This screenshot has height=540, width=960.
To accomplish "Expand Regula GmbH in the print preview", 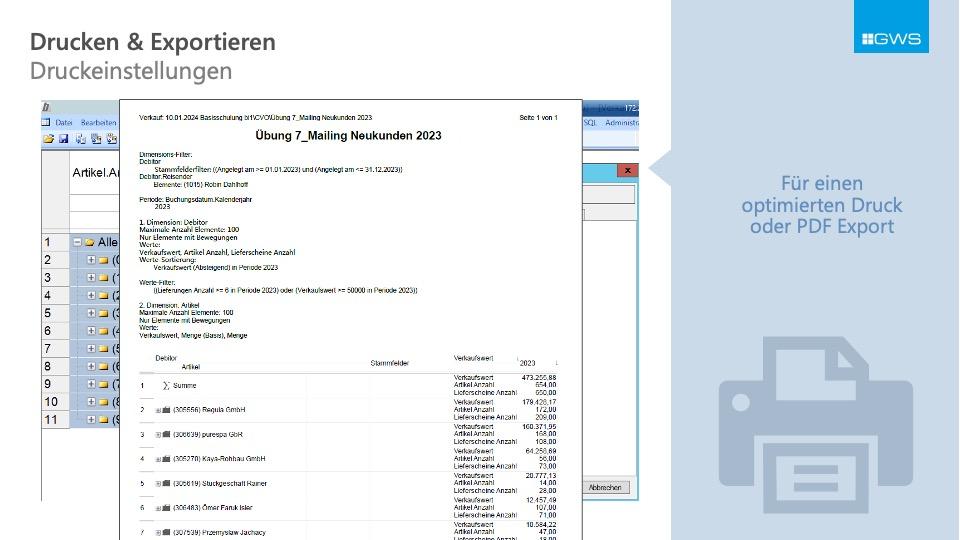I will tap(158, 410).
